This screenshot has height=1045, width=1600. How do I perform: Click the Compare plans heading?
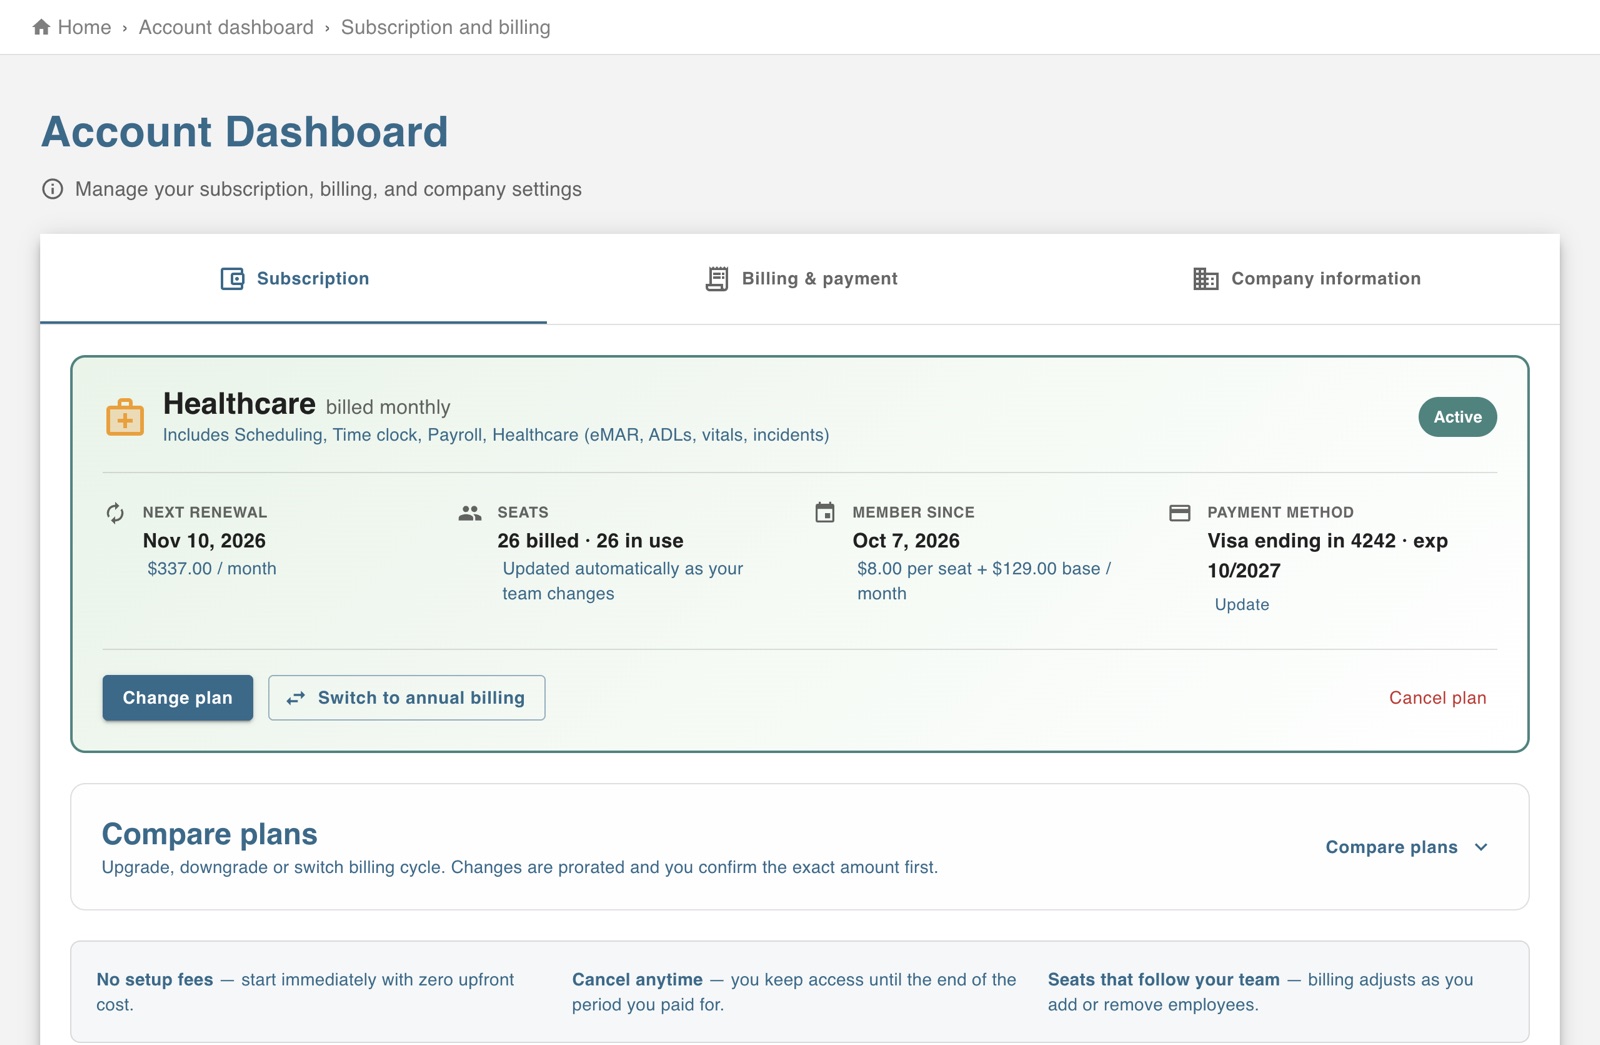[210, 834]
